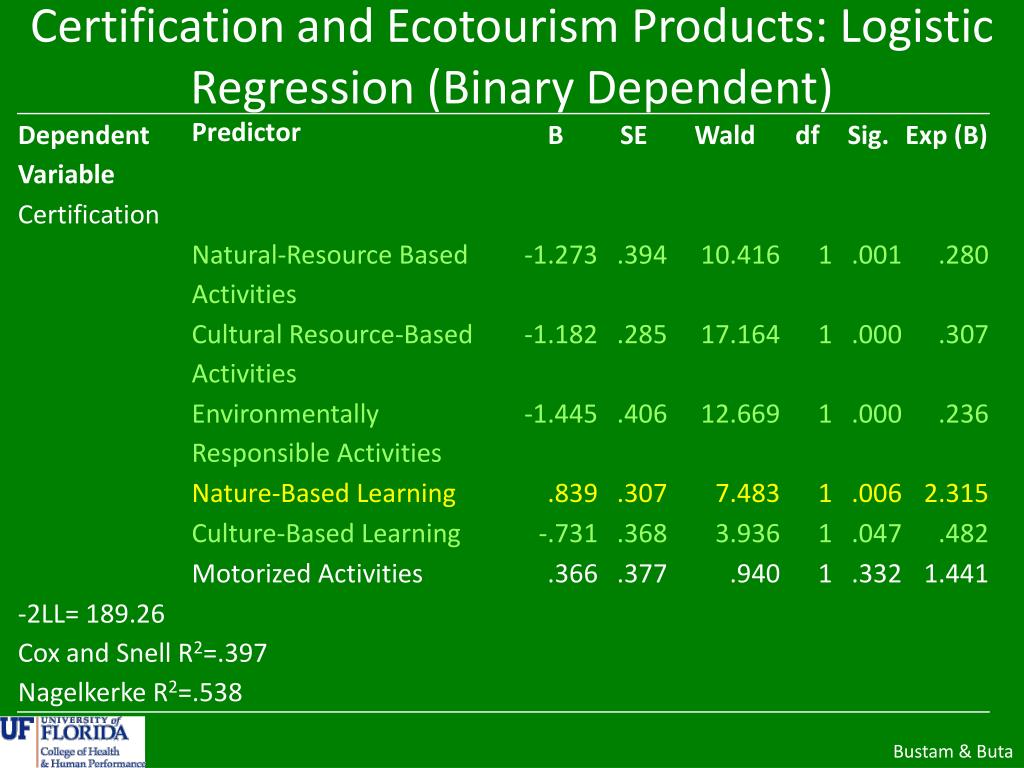Click the Exp (B) value .280
The image size is (1024, 768).
click(x=963, y=255)
